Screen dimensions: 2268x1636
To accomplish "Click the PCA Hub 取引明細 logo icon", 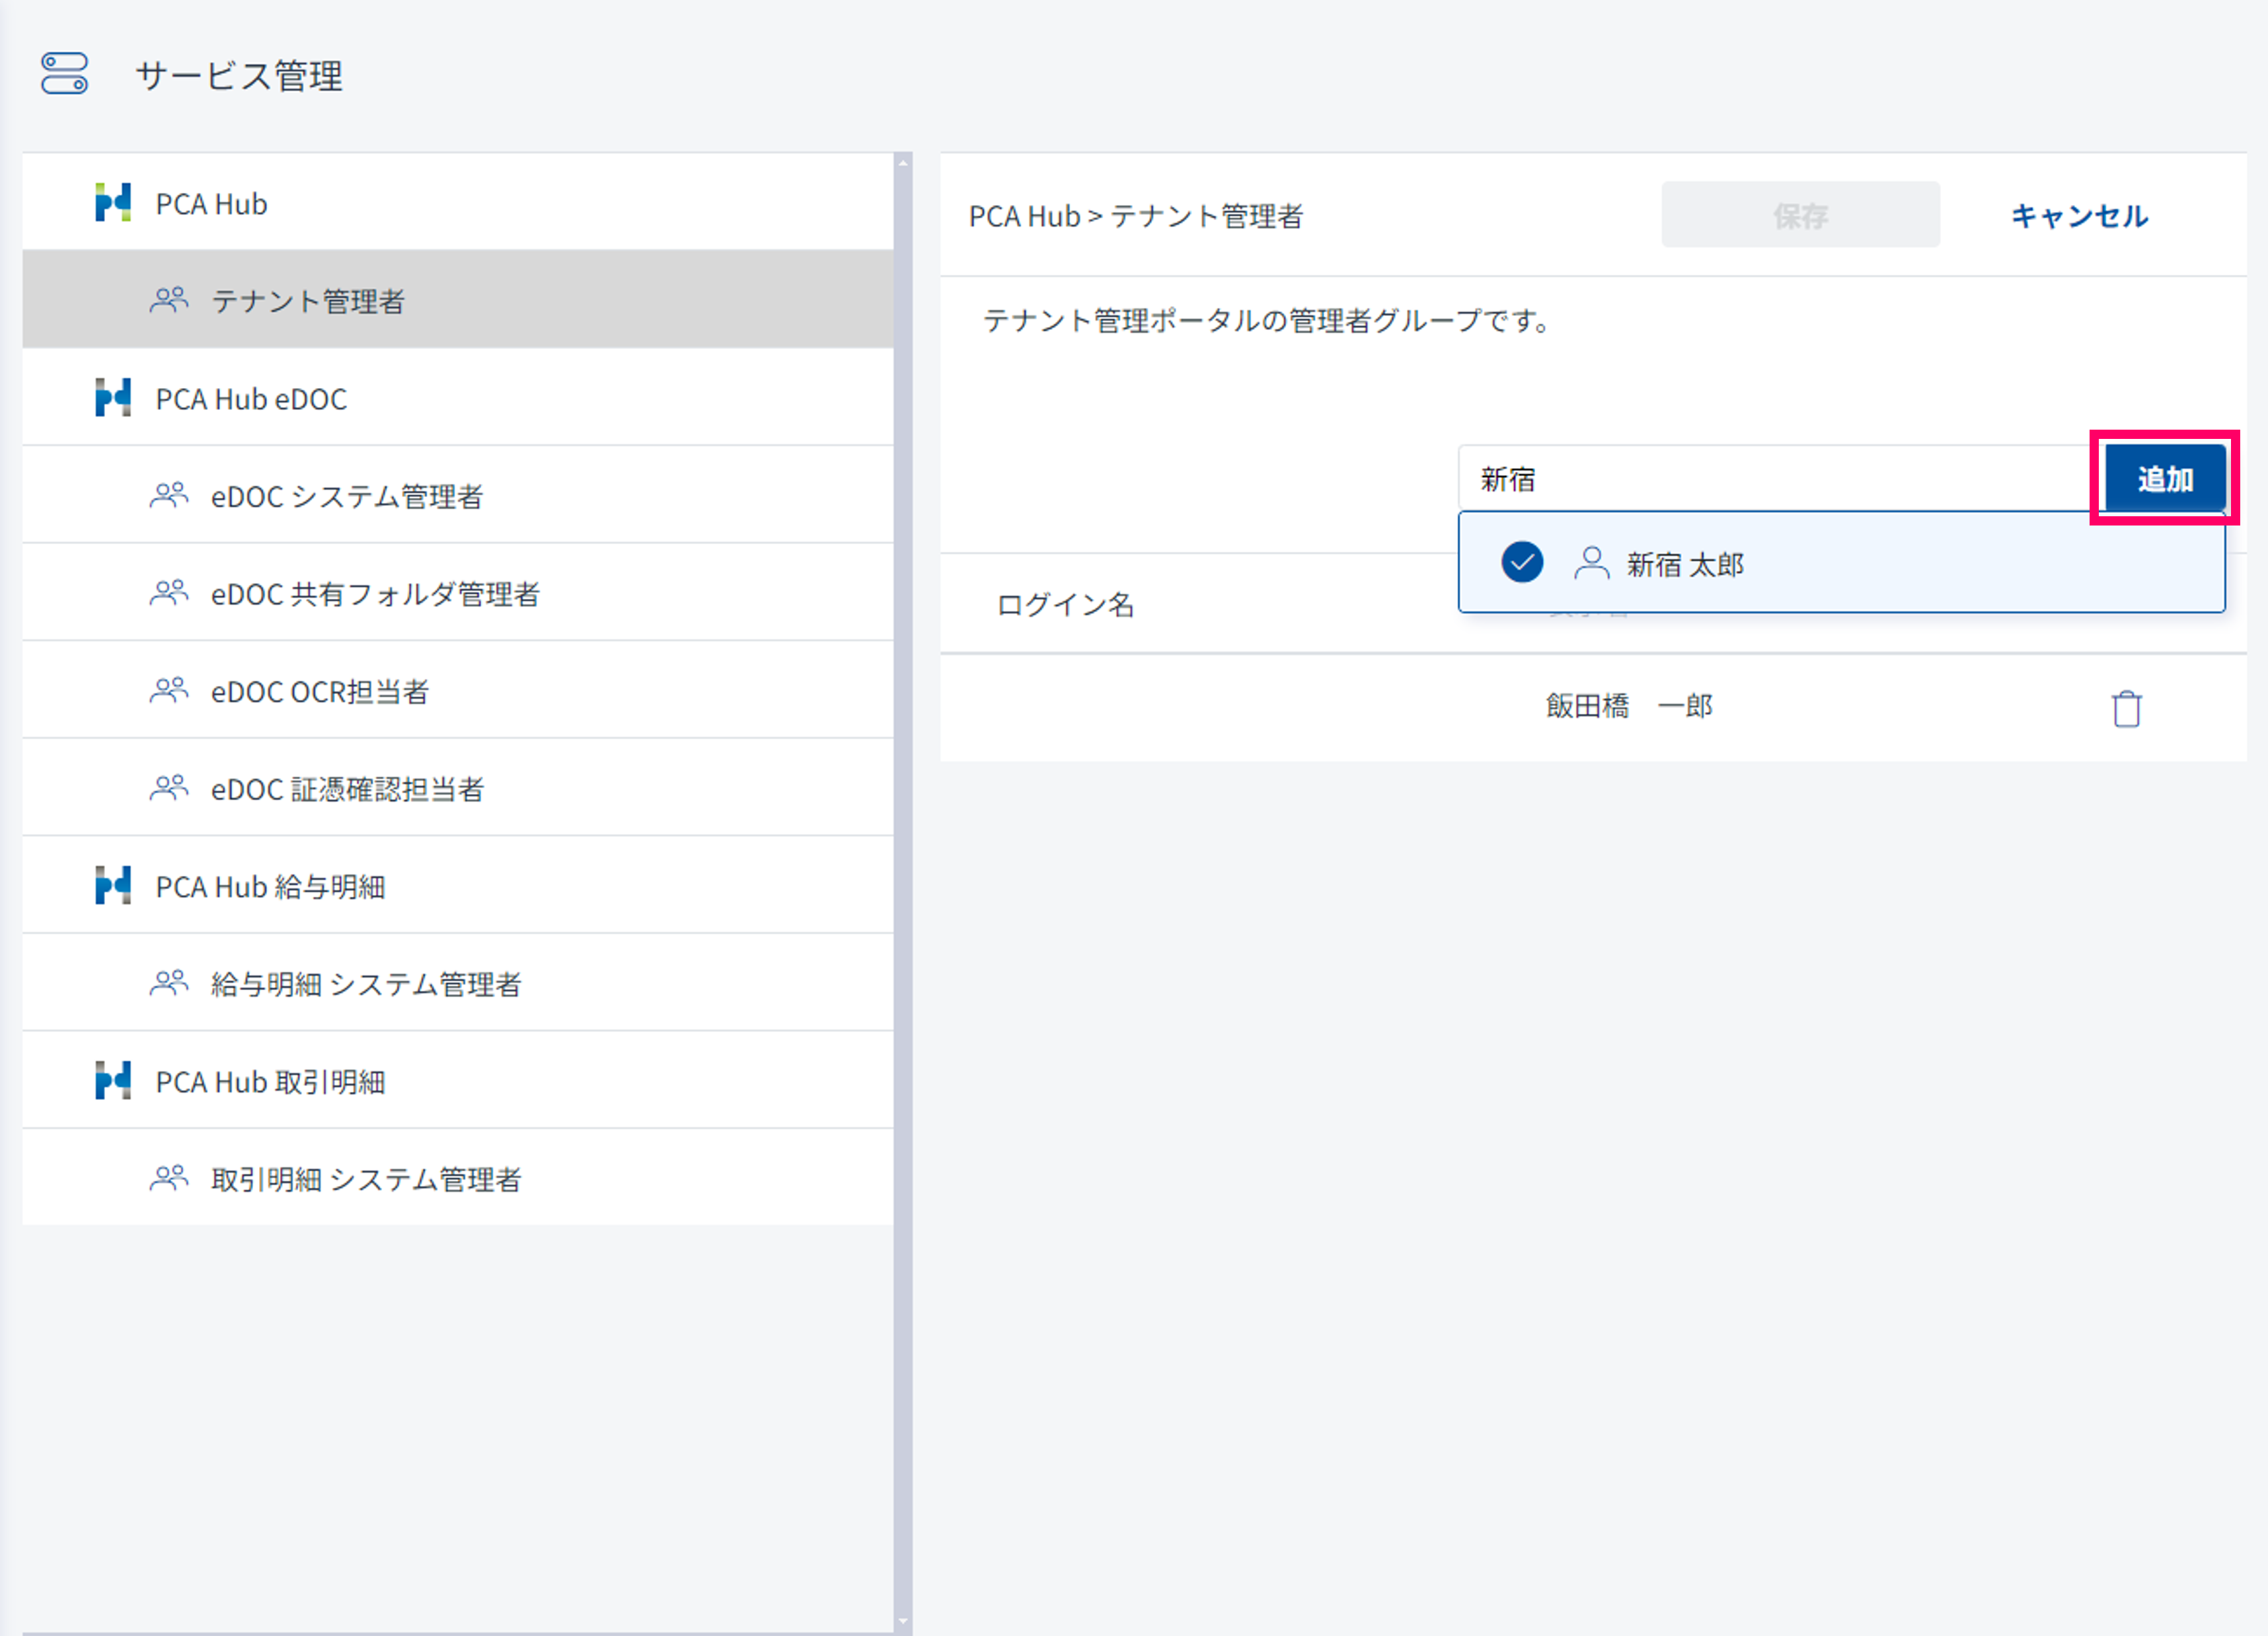I will 113,1081.
